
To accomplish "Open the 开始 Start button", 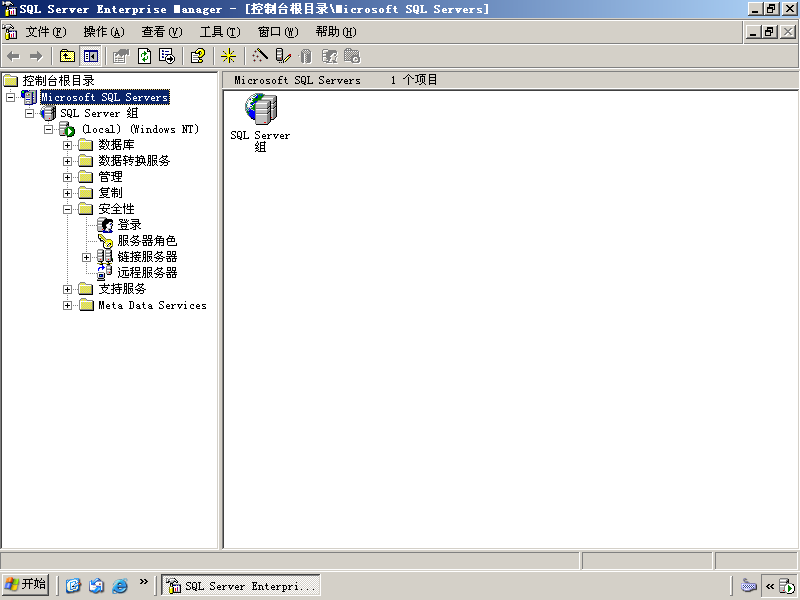I will (26, 584).
